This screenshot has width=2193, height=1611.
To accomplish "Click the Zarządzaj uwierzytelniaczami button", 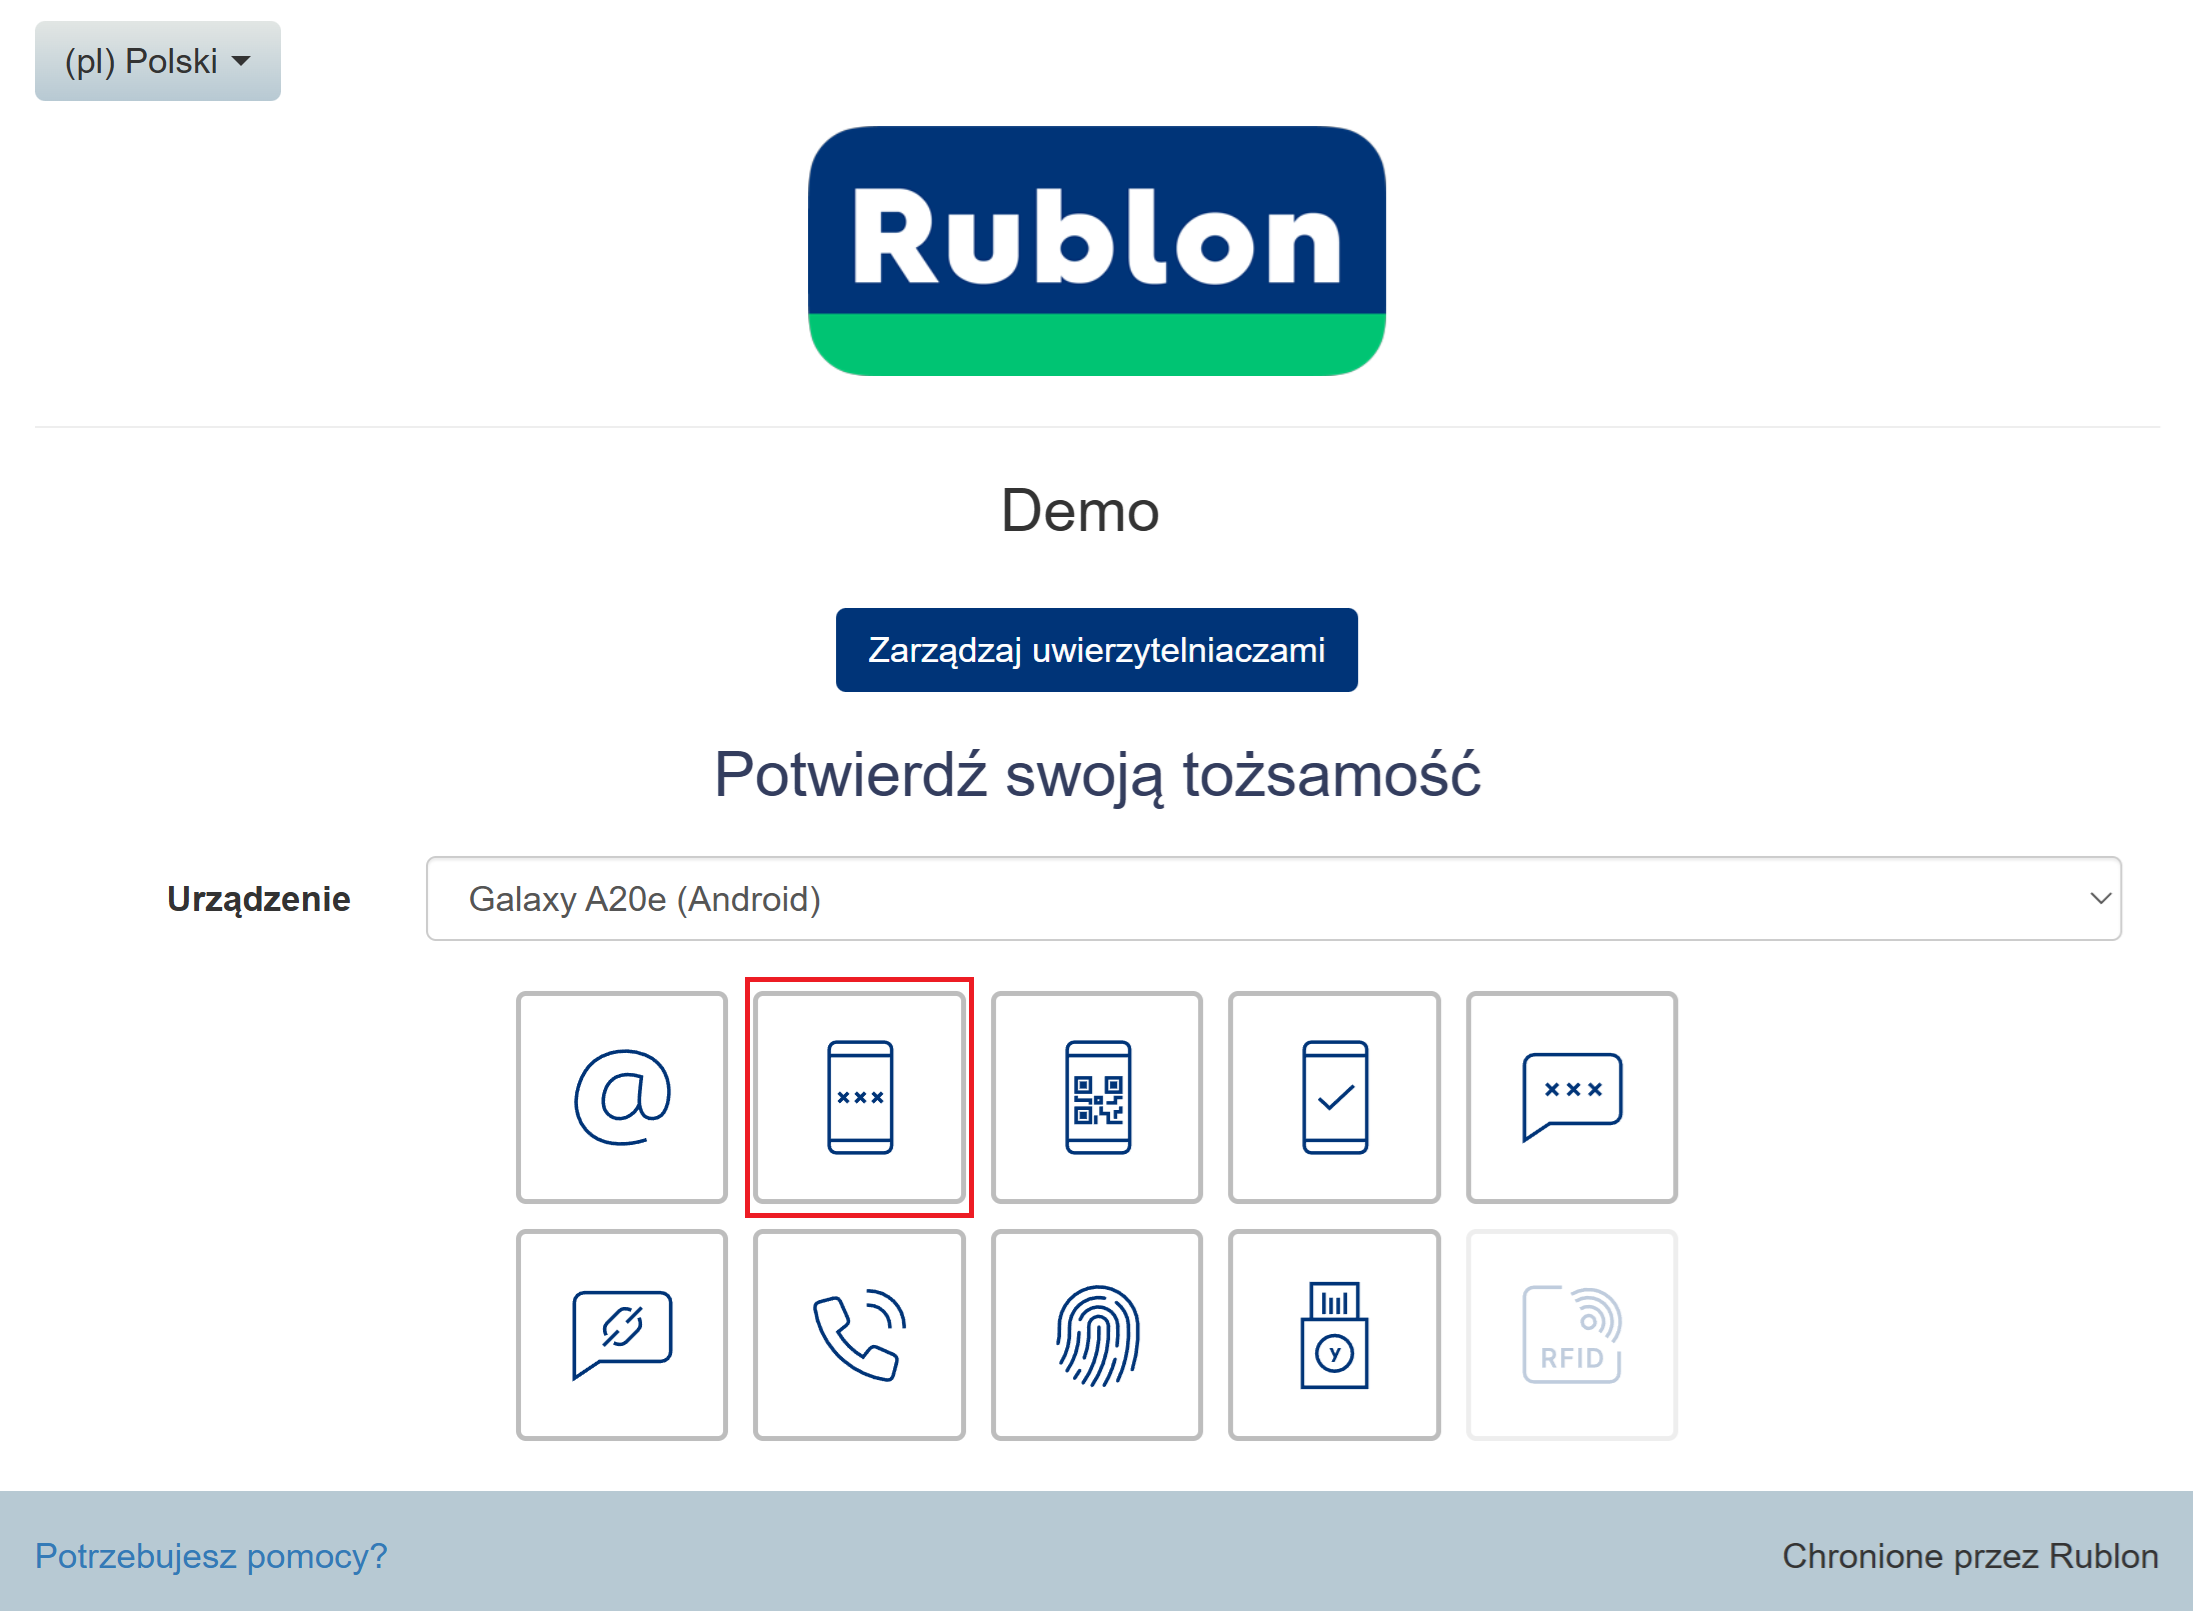I will pos(1096,650).
